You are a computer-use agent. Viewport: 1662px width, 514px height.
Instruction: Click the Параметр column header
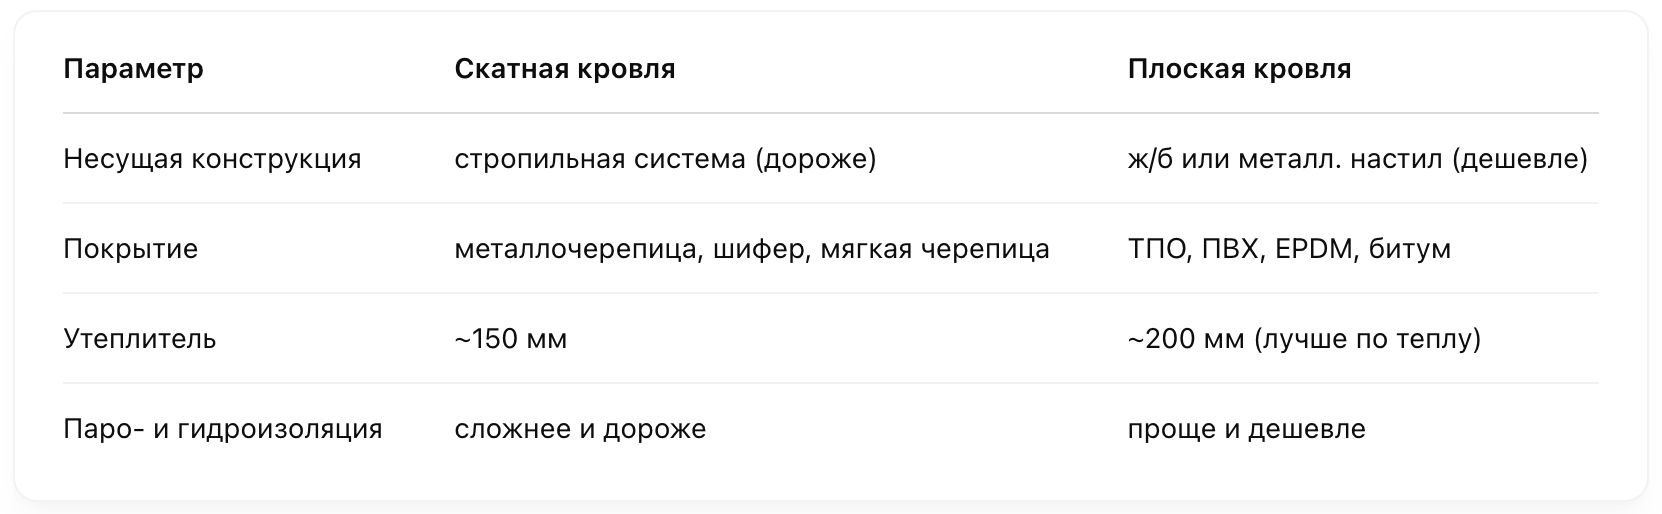point(133,69)
